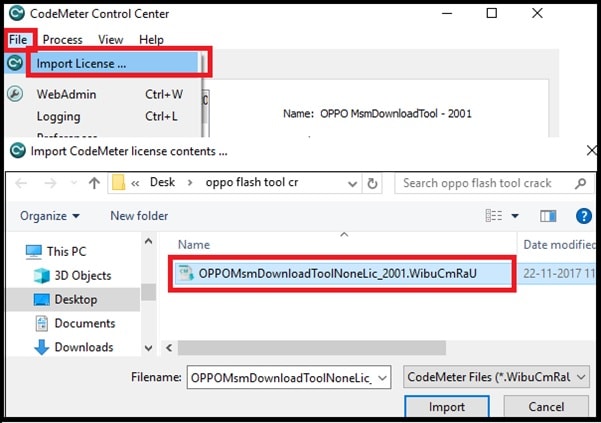Open recent locations dropdown arrow
The image size is (601, 423).
[74, 184]
